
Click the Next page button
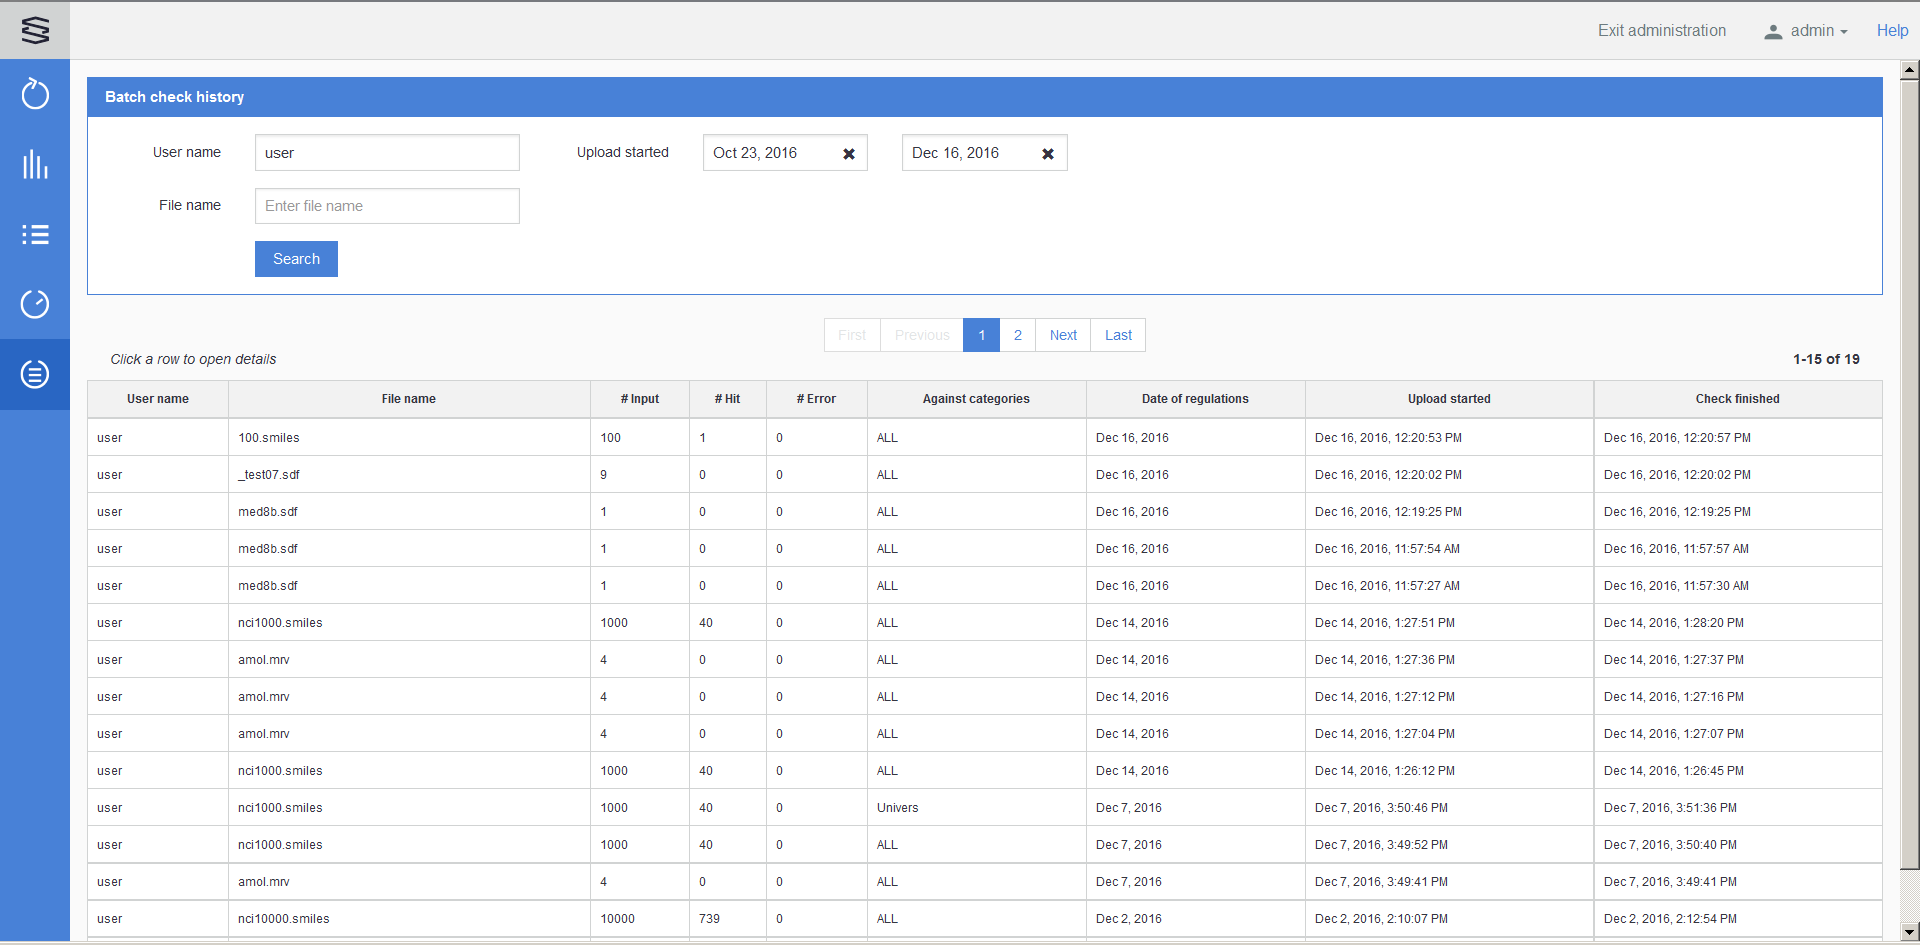point(1063,335)
